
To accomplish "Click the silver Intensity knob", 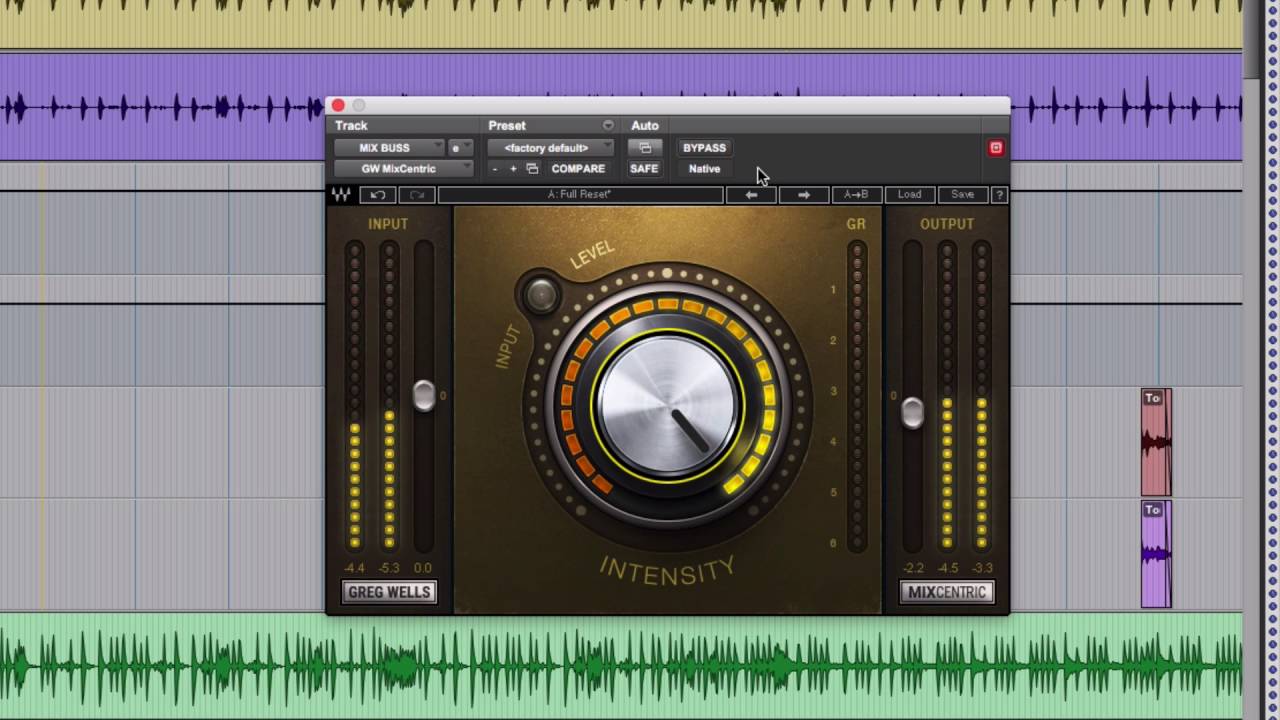I will tap(667, 403).
